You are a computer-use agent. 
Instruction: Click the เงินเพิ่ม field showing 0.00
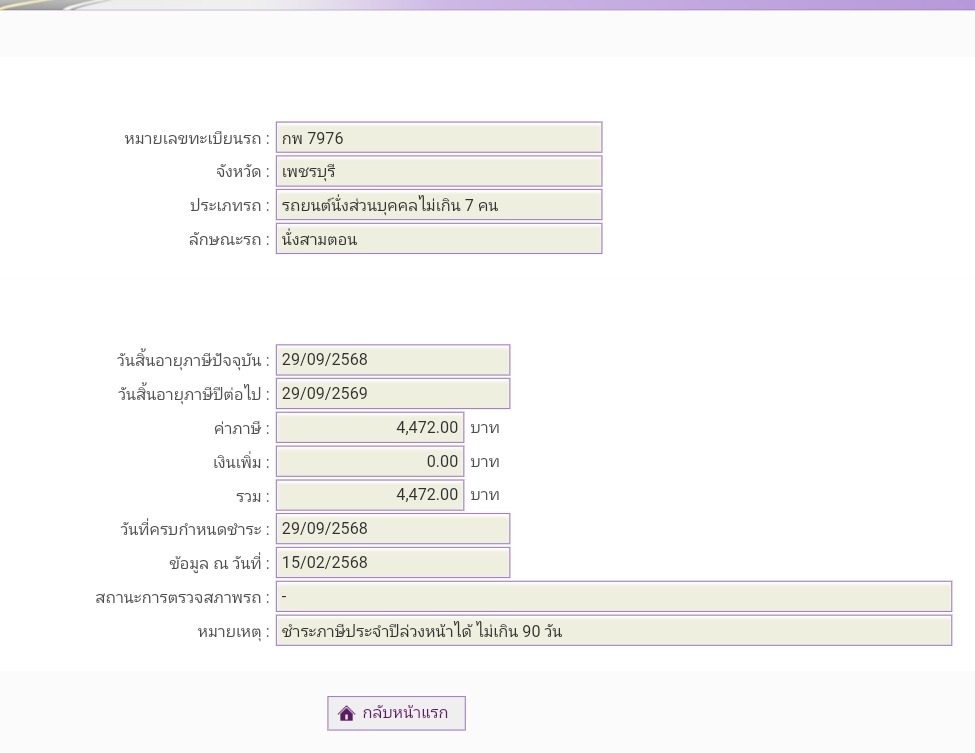click(370, 461)
